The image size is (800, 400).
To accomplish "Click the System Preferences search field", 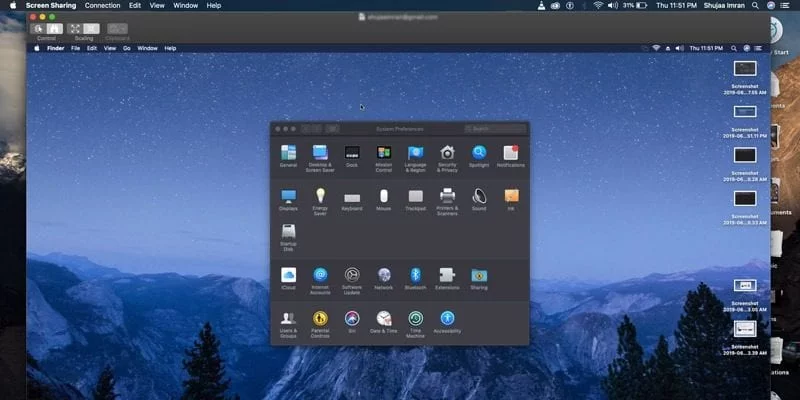I will [494, 129].
